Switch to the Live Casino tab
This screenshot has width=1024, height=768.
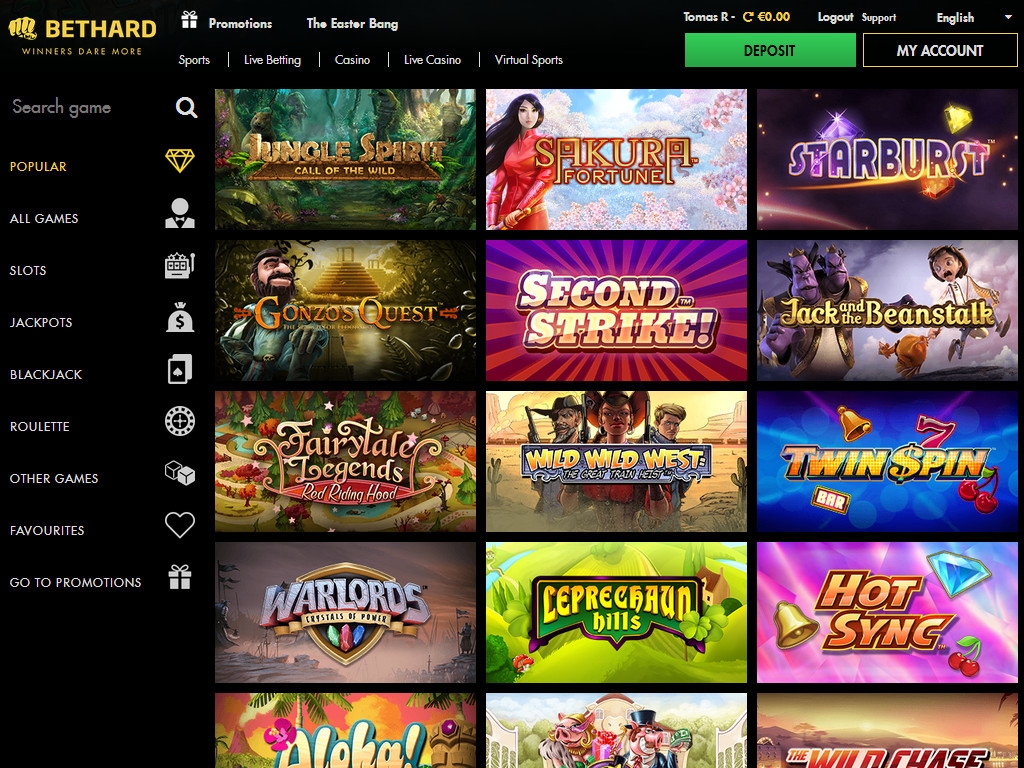(432, 60)
